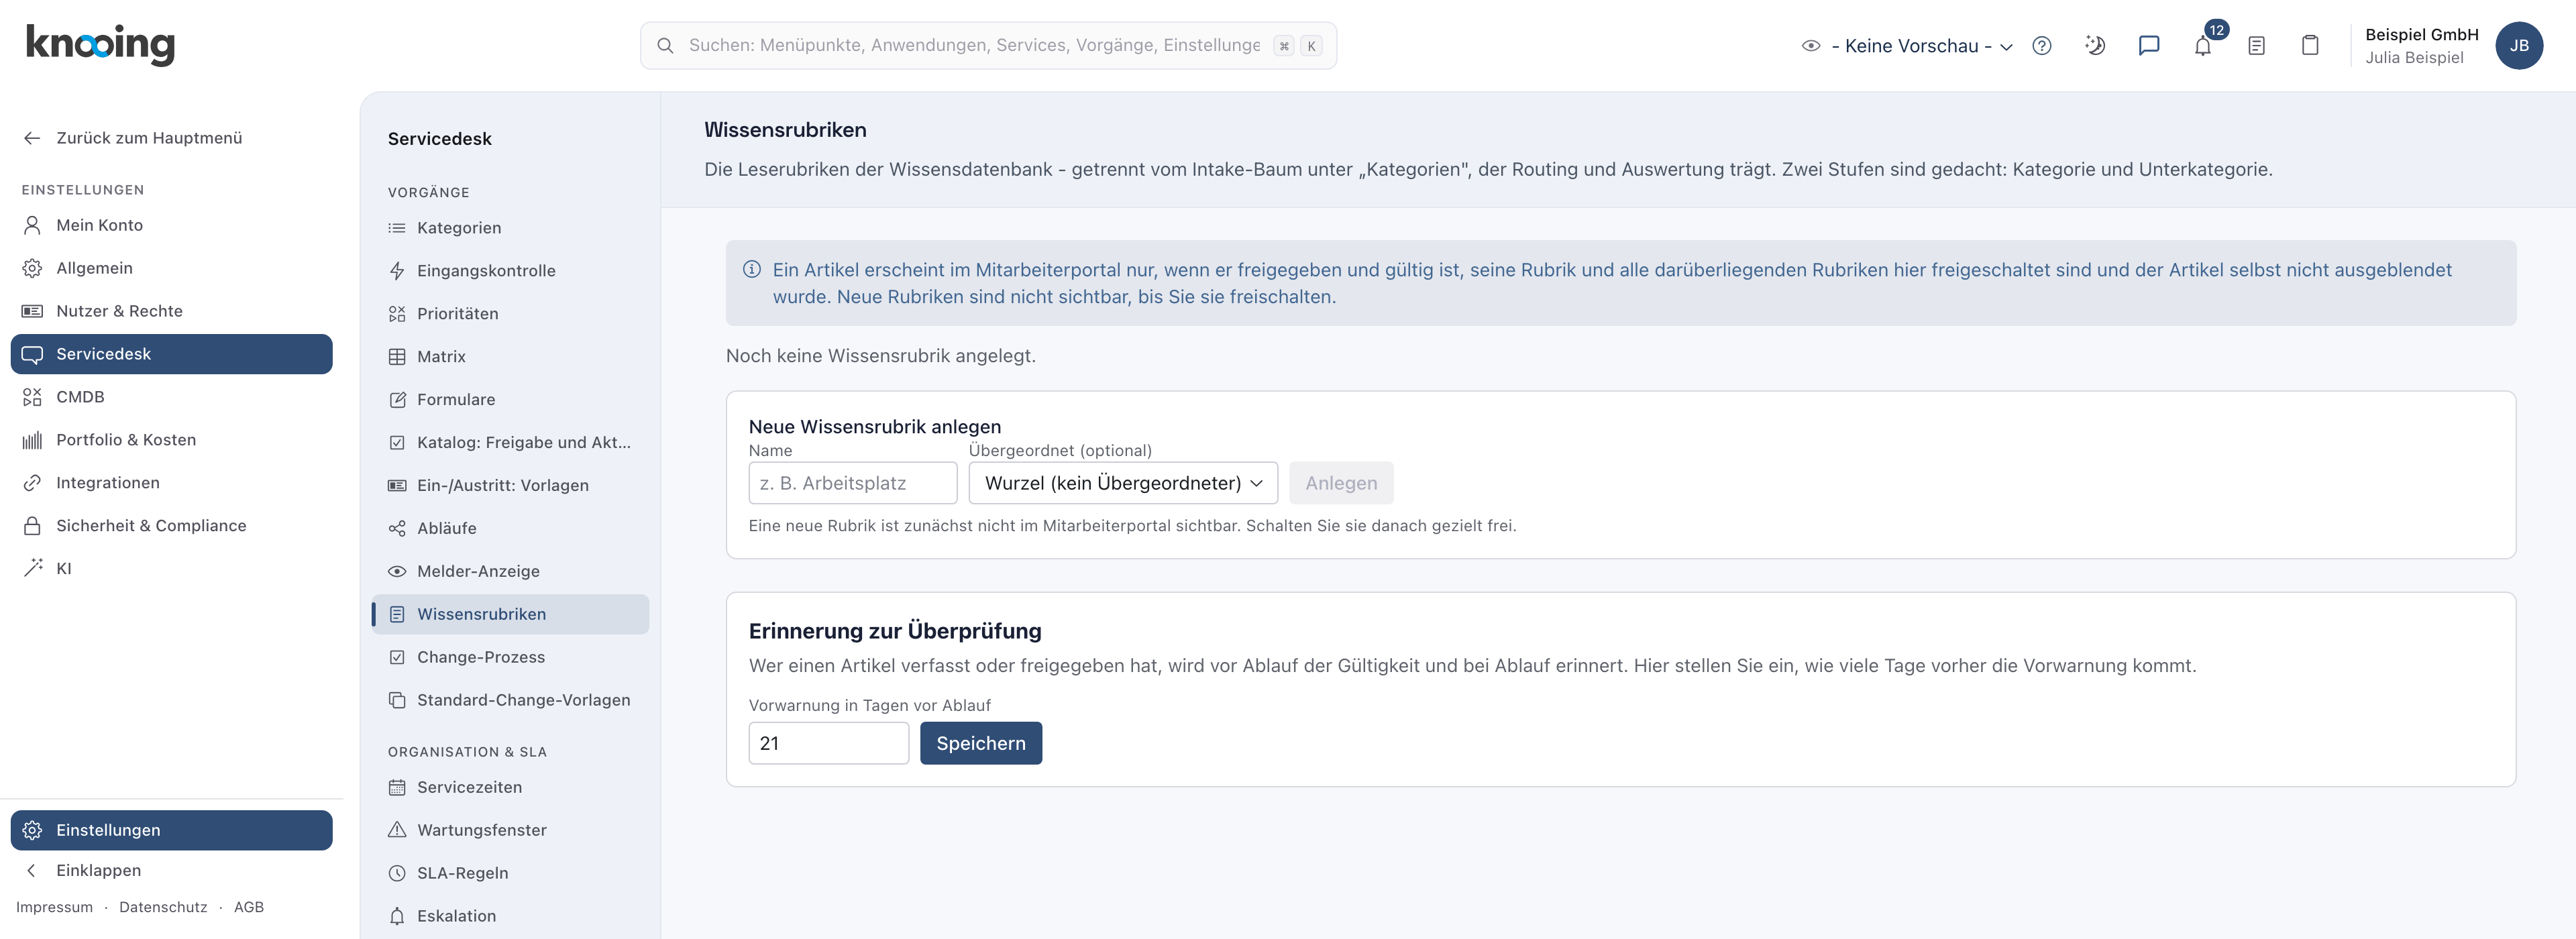2576x939 pixels.
Task: Click the Mein Konto person icon
Action: pyautogui.click(x=32, y=225)
